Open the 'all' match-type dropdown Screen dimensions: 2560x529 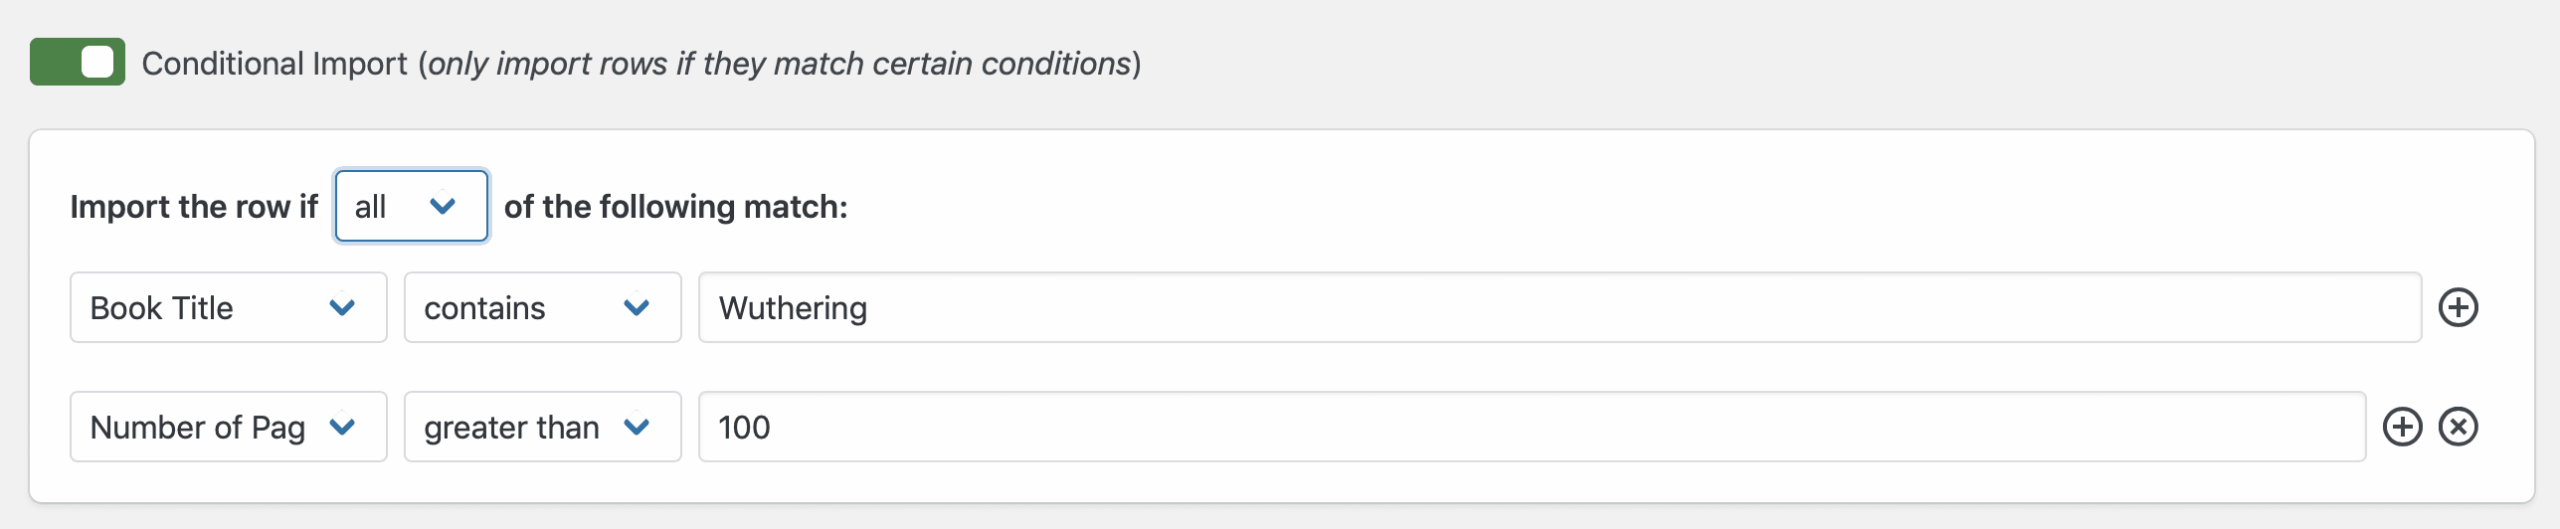(x=395, y=206)
